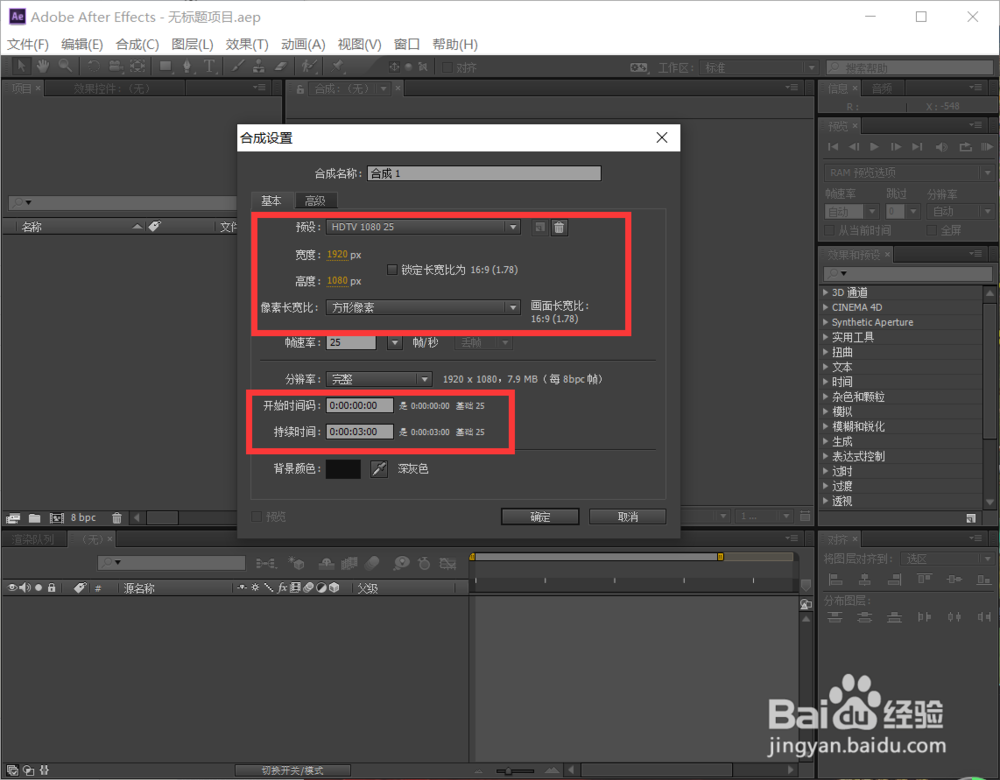Open the 像素长宽比 方形像素 dropdown
The image size is (1000, 780).
423,307
